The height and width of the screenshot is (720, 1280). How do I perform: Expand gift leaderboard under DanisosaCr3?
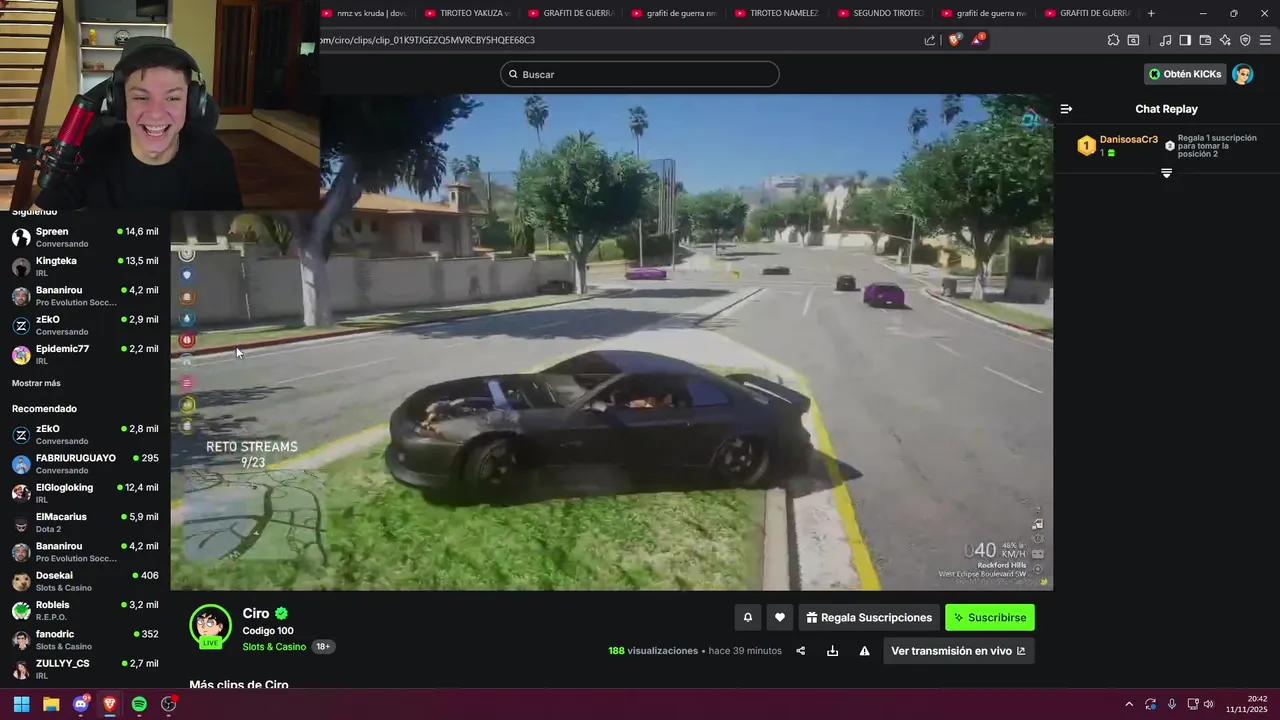1166,173
